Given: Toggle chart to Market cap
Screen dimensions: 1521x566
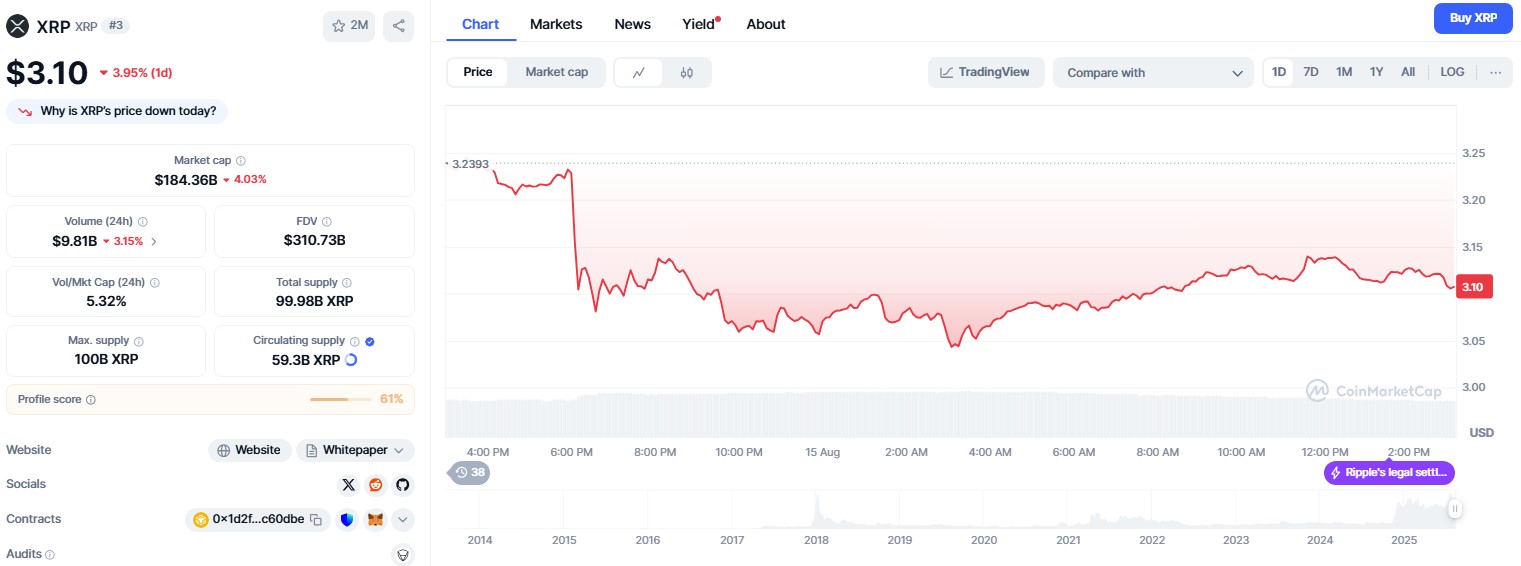Looking at the screenshot, I should [556, 72].
